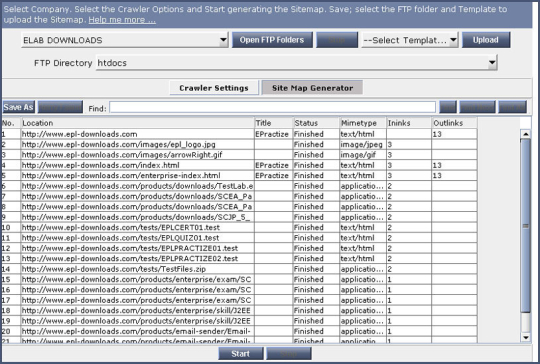Click the Status column header
The width and height of the screenshot is (540, 364).
click(x=316, y=123)
